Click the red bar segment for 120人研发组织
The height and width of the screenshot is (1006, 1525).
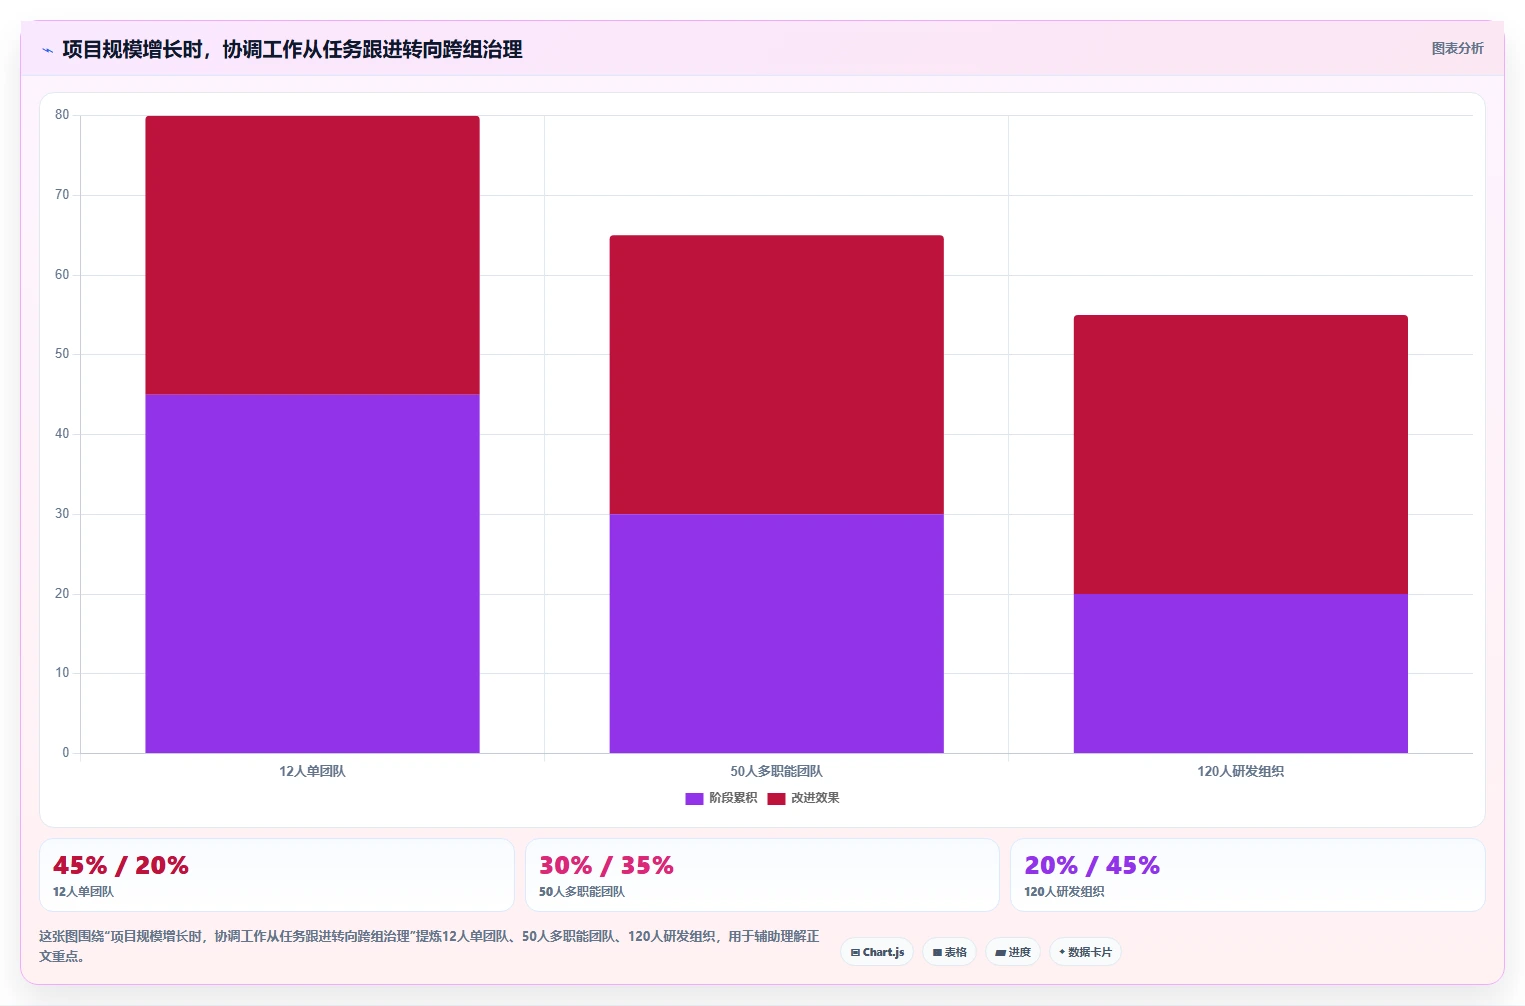pos(1240,455)
